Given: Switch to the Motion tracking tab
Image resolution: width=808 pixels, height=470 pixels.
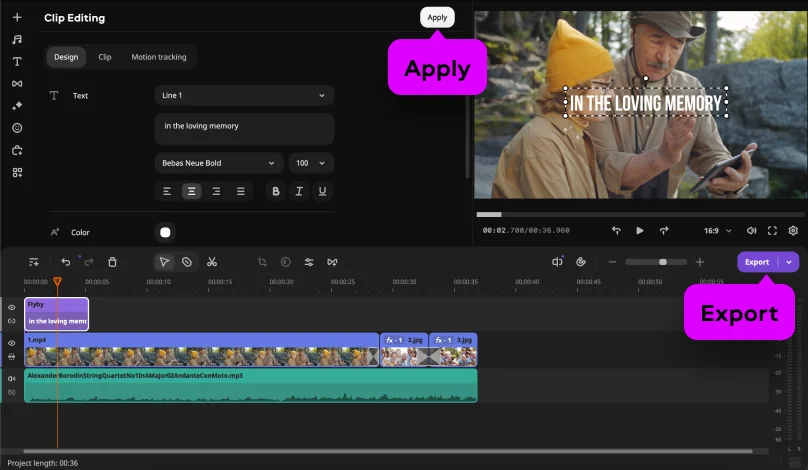Looking at the screenshot, I should 159,57.
